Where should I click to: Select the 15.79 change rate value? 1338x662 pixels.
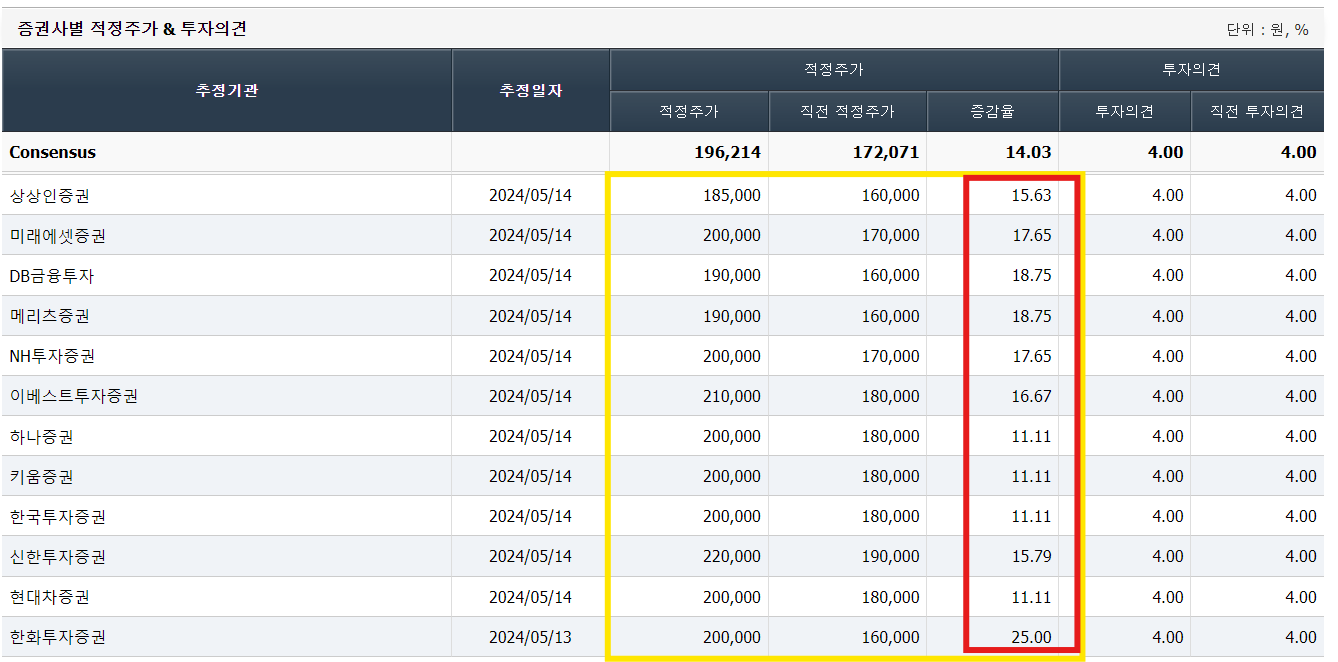(1032, 557)
